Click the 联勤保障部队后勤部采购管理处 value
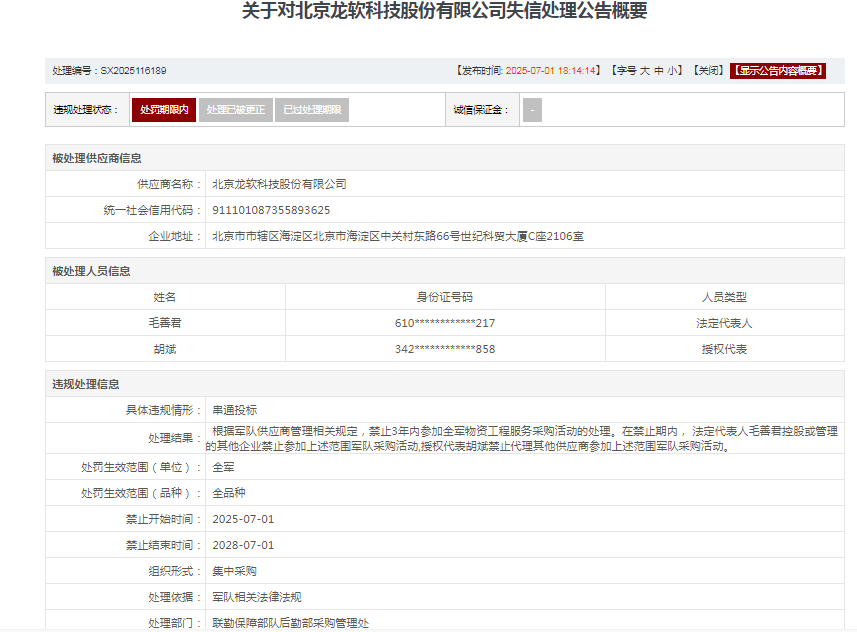Image resolution: width=857 pixels, height=632 pixels. (291, 623)
